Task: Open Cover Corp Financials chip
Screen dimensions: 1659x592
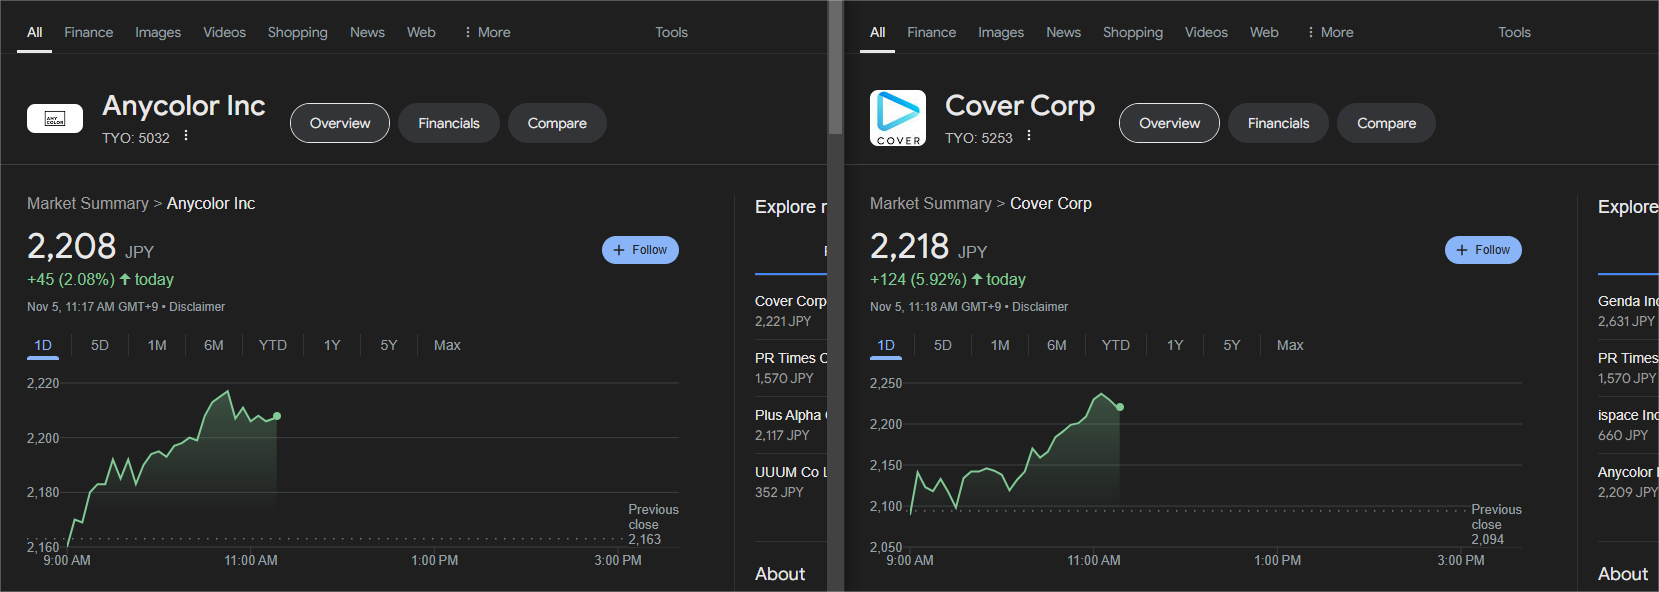Action: pos(1278,123)
